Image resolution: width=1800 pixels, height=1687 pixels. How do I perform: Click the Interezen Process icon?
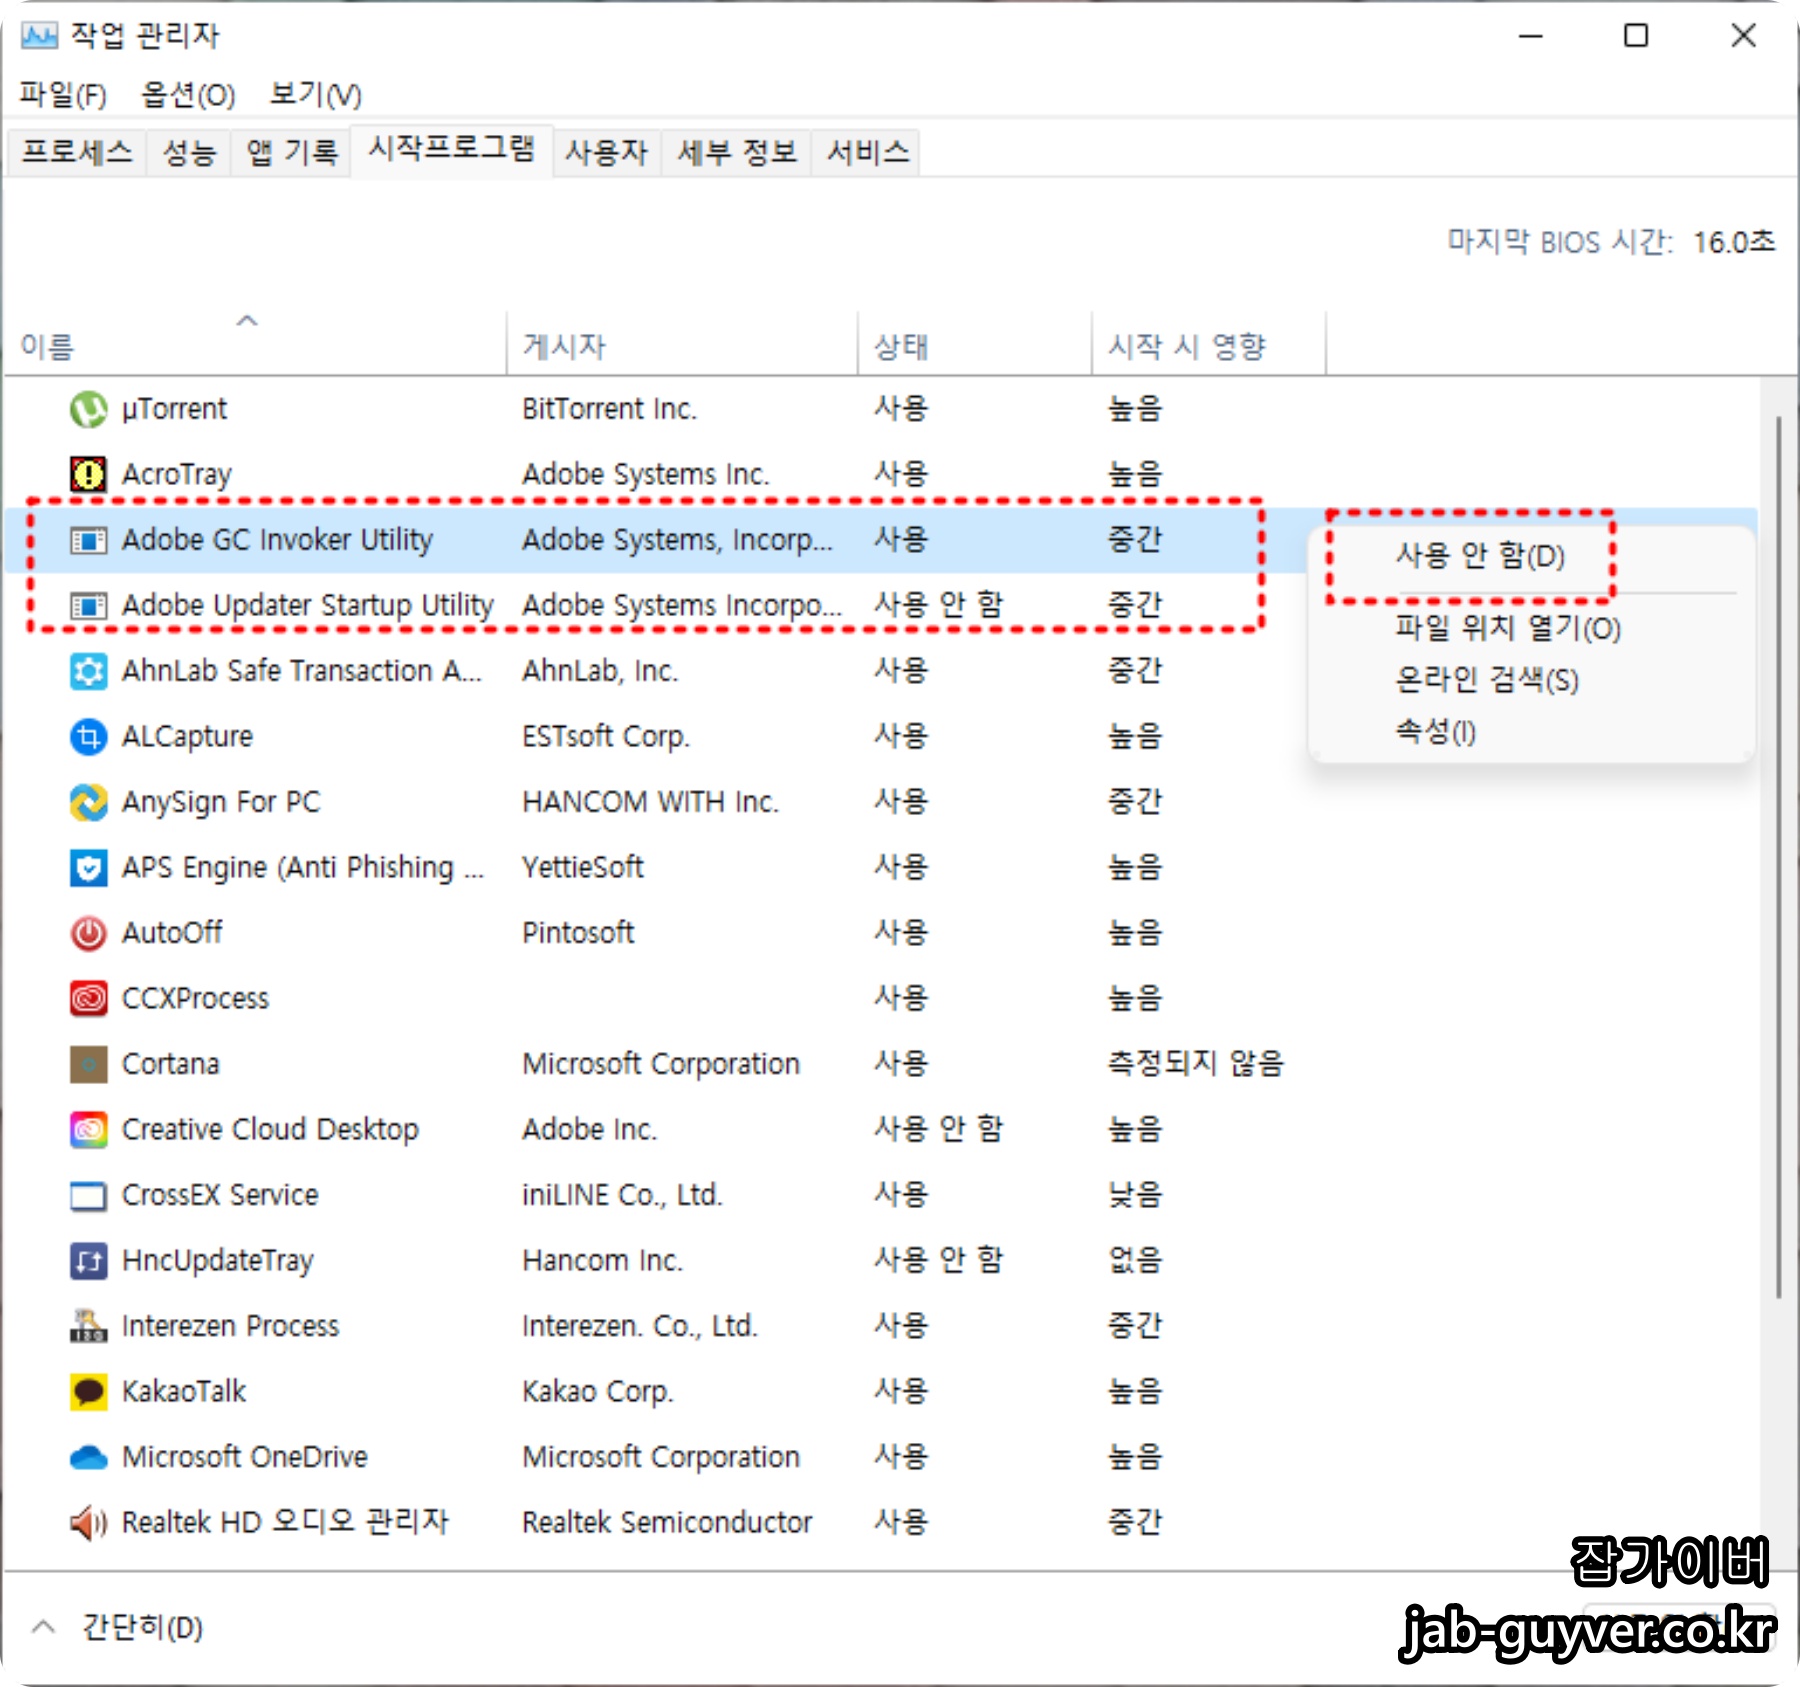[x=88, y=1326]
